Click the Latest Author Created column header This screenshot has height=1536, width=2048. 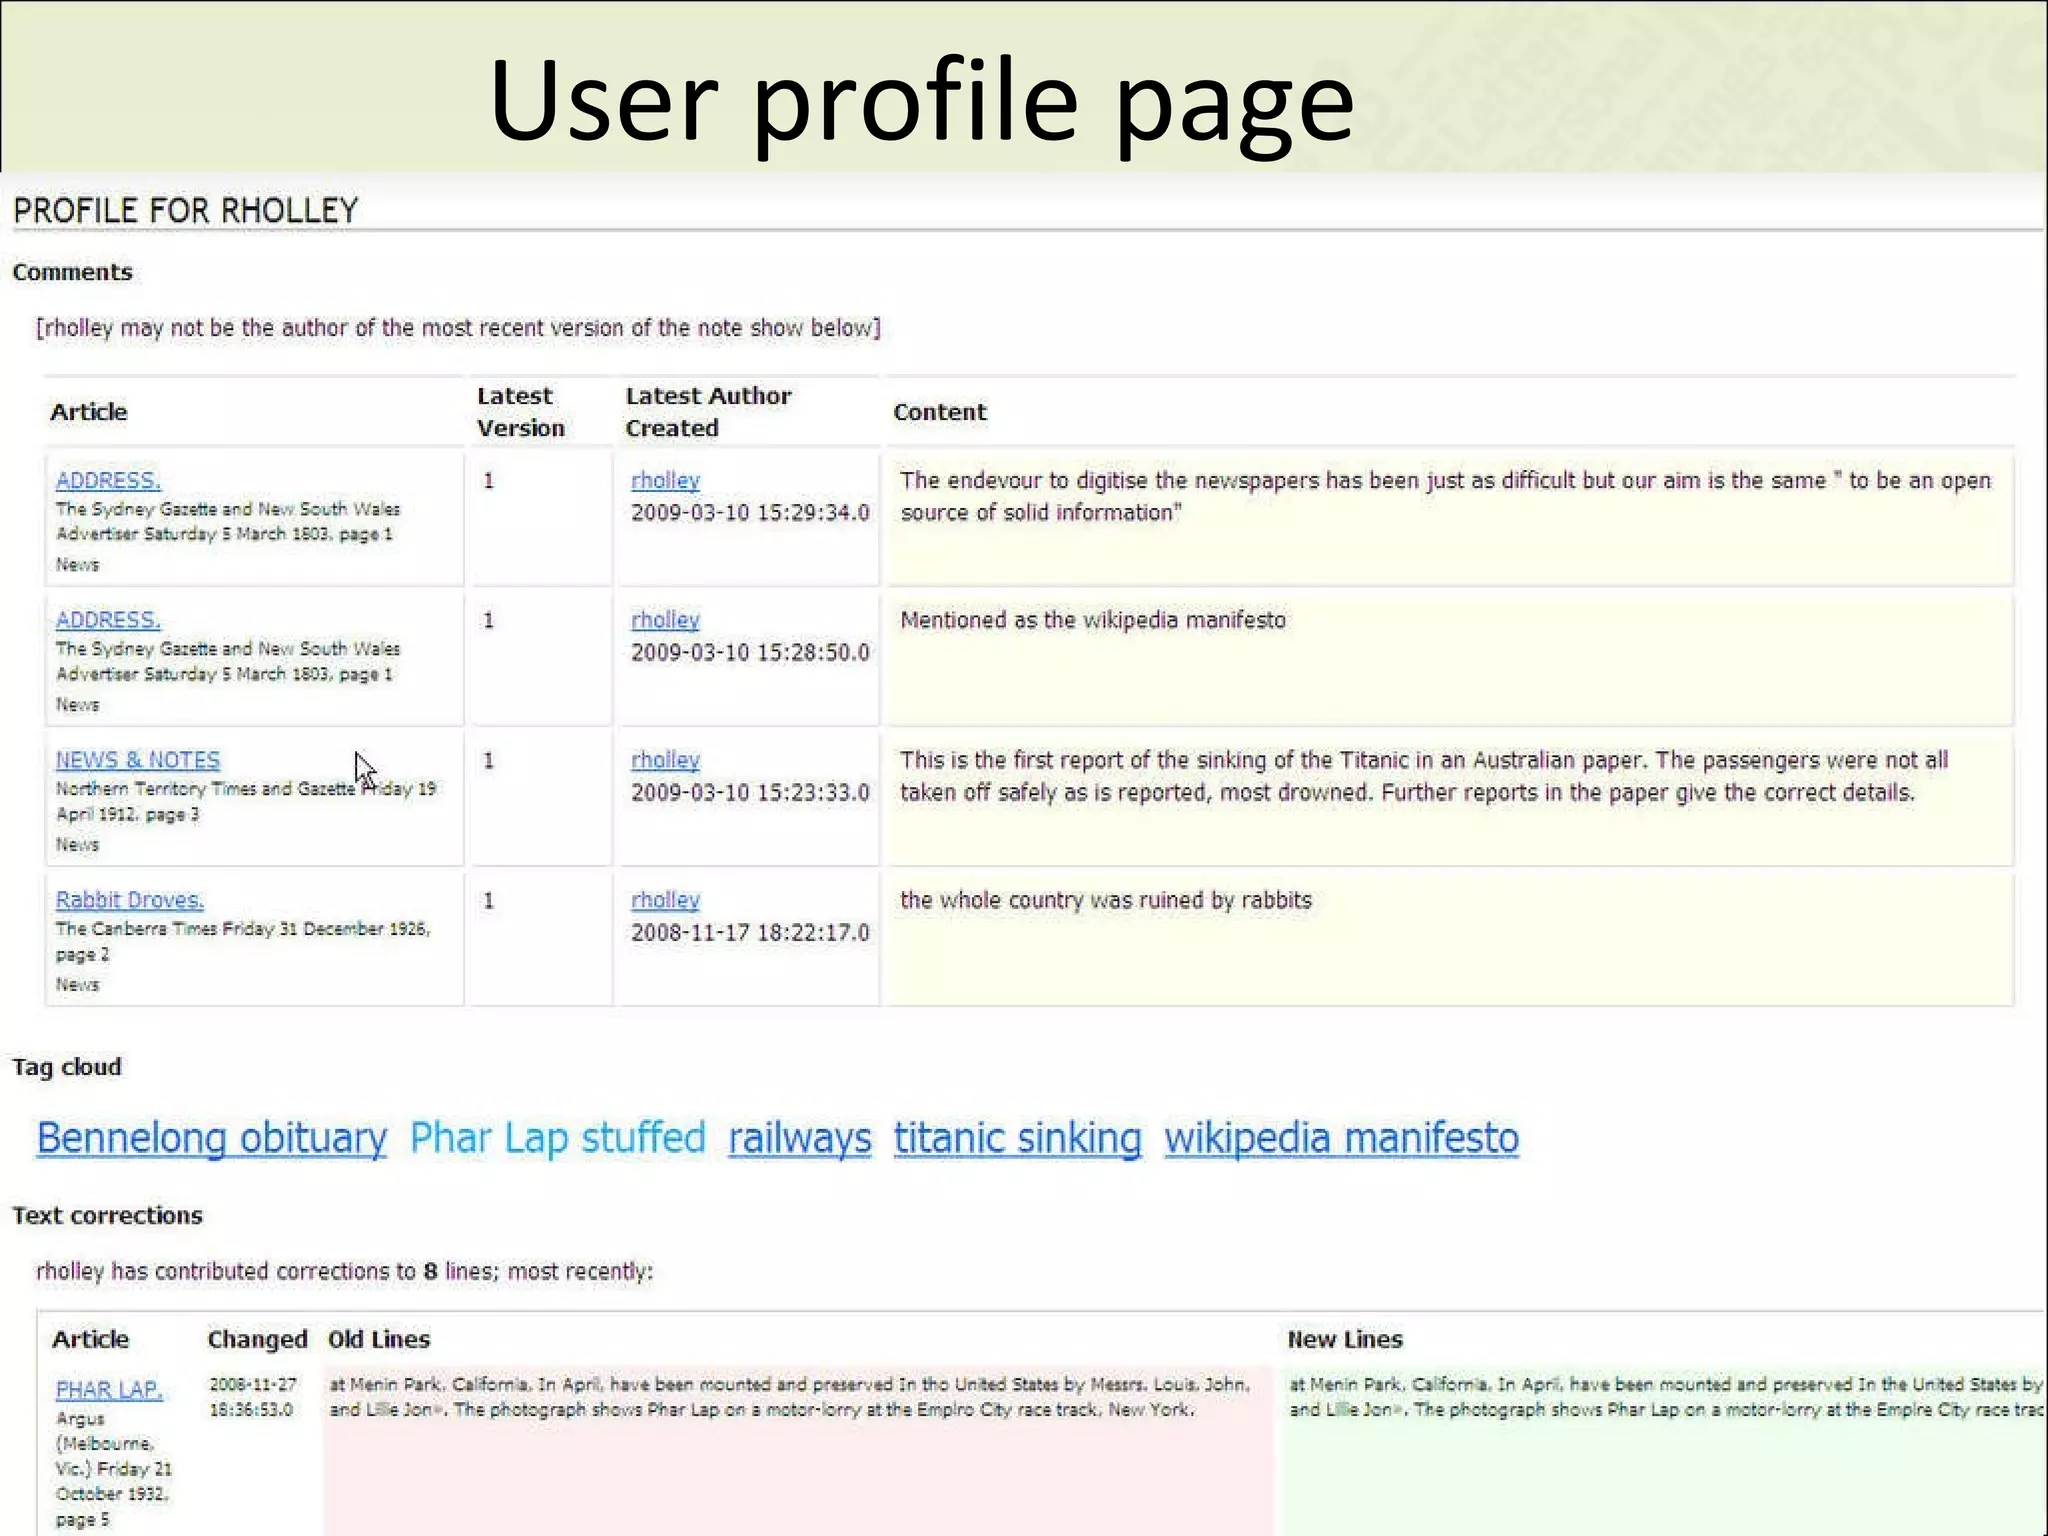point(708,412)
